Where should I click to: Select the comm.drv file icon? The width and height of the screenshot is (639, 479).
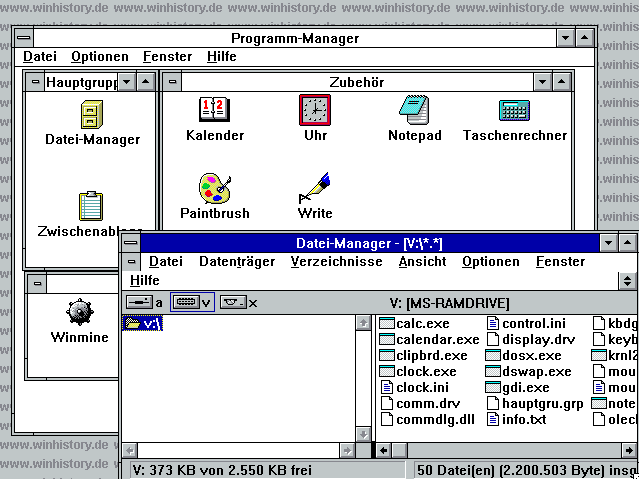[387, 404]
